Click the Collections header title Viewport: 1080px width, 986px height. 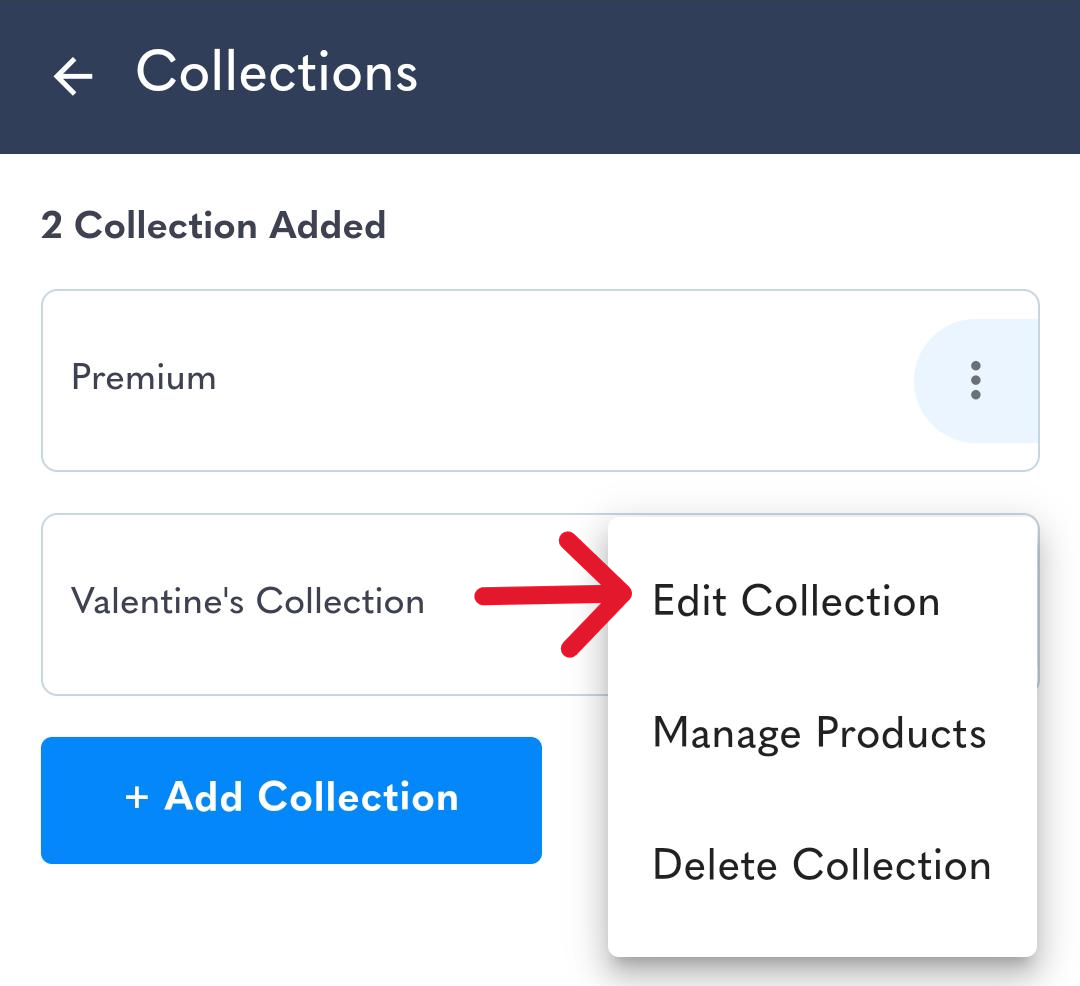(277, 72)
